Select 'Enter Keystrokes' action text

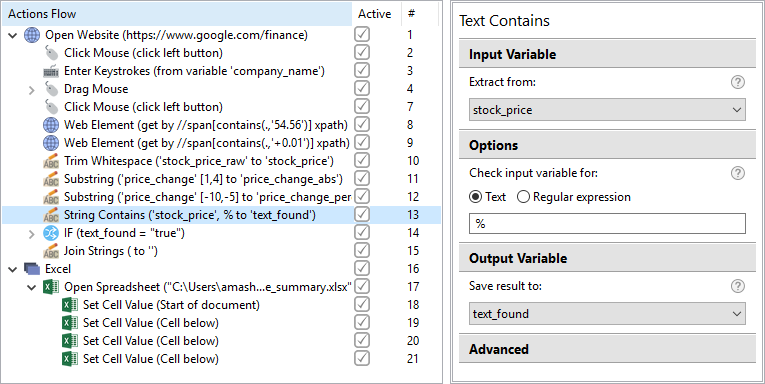point(194,71)
